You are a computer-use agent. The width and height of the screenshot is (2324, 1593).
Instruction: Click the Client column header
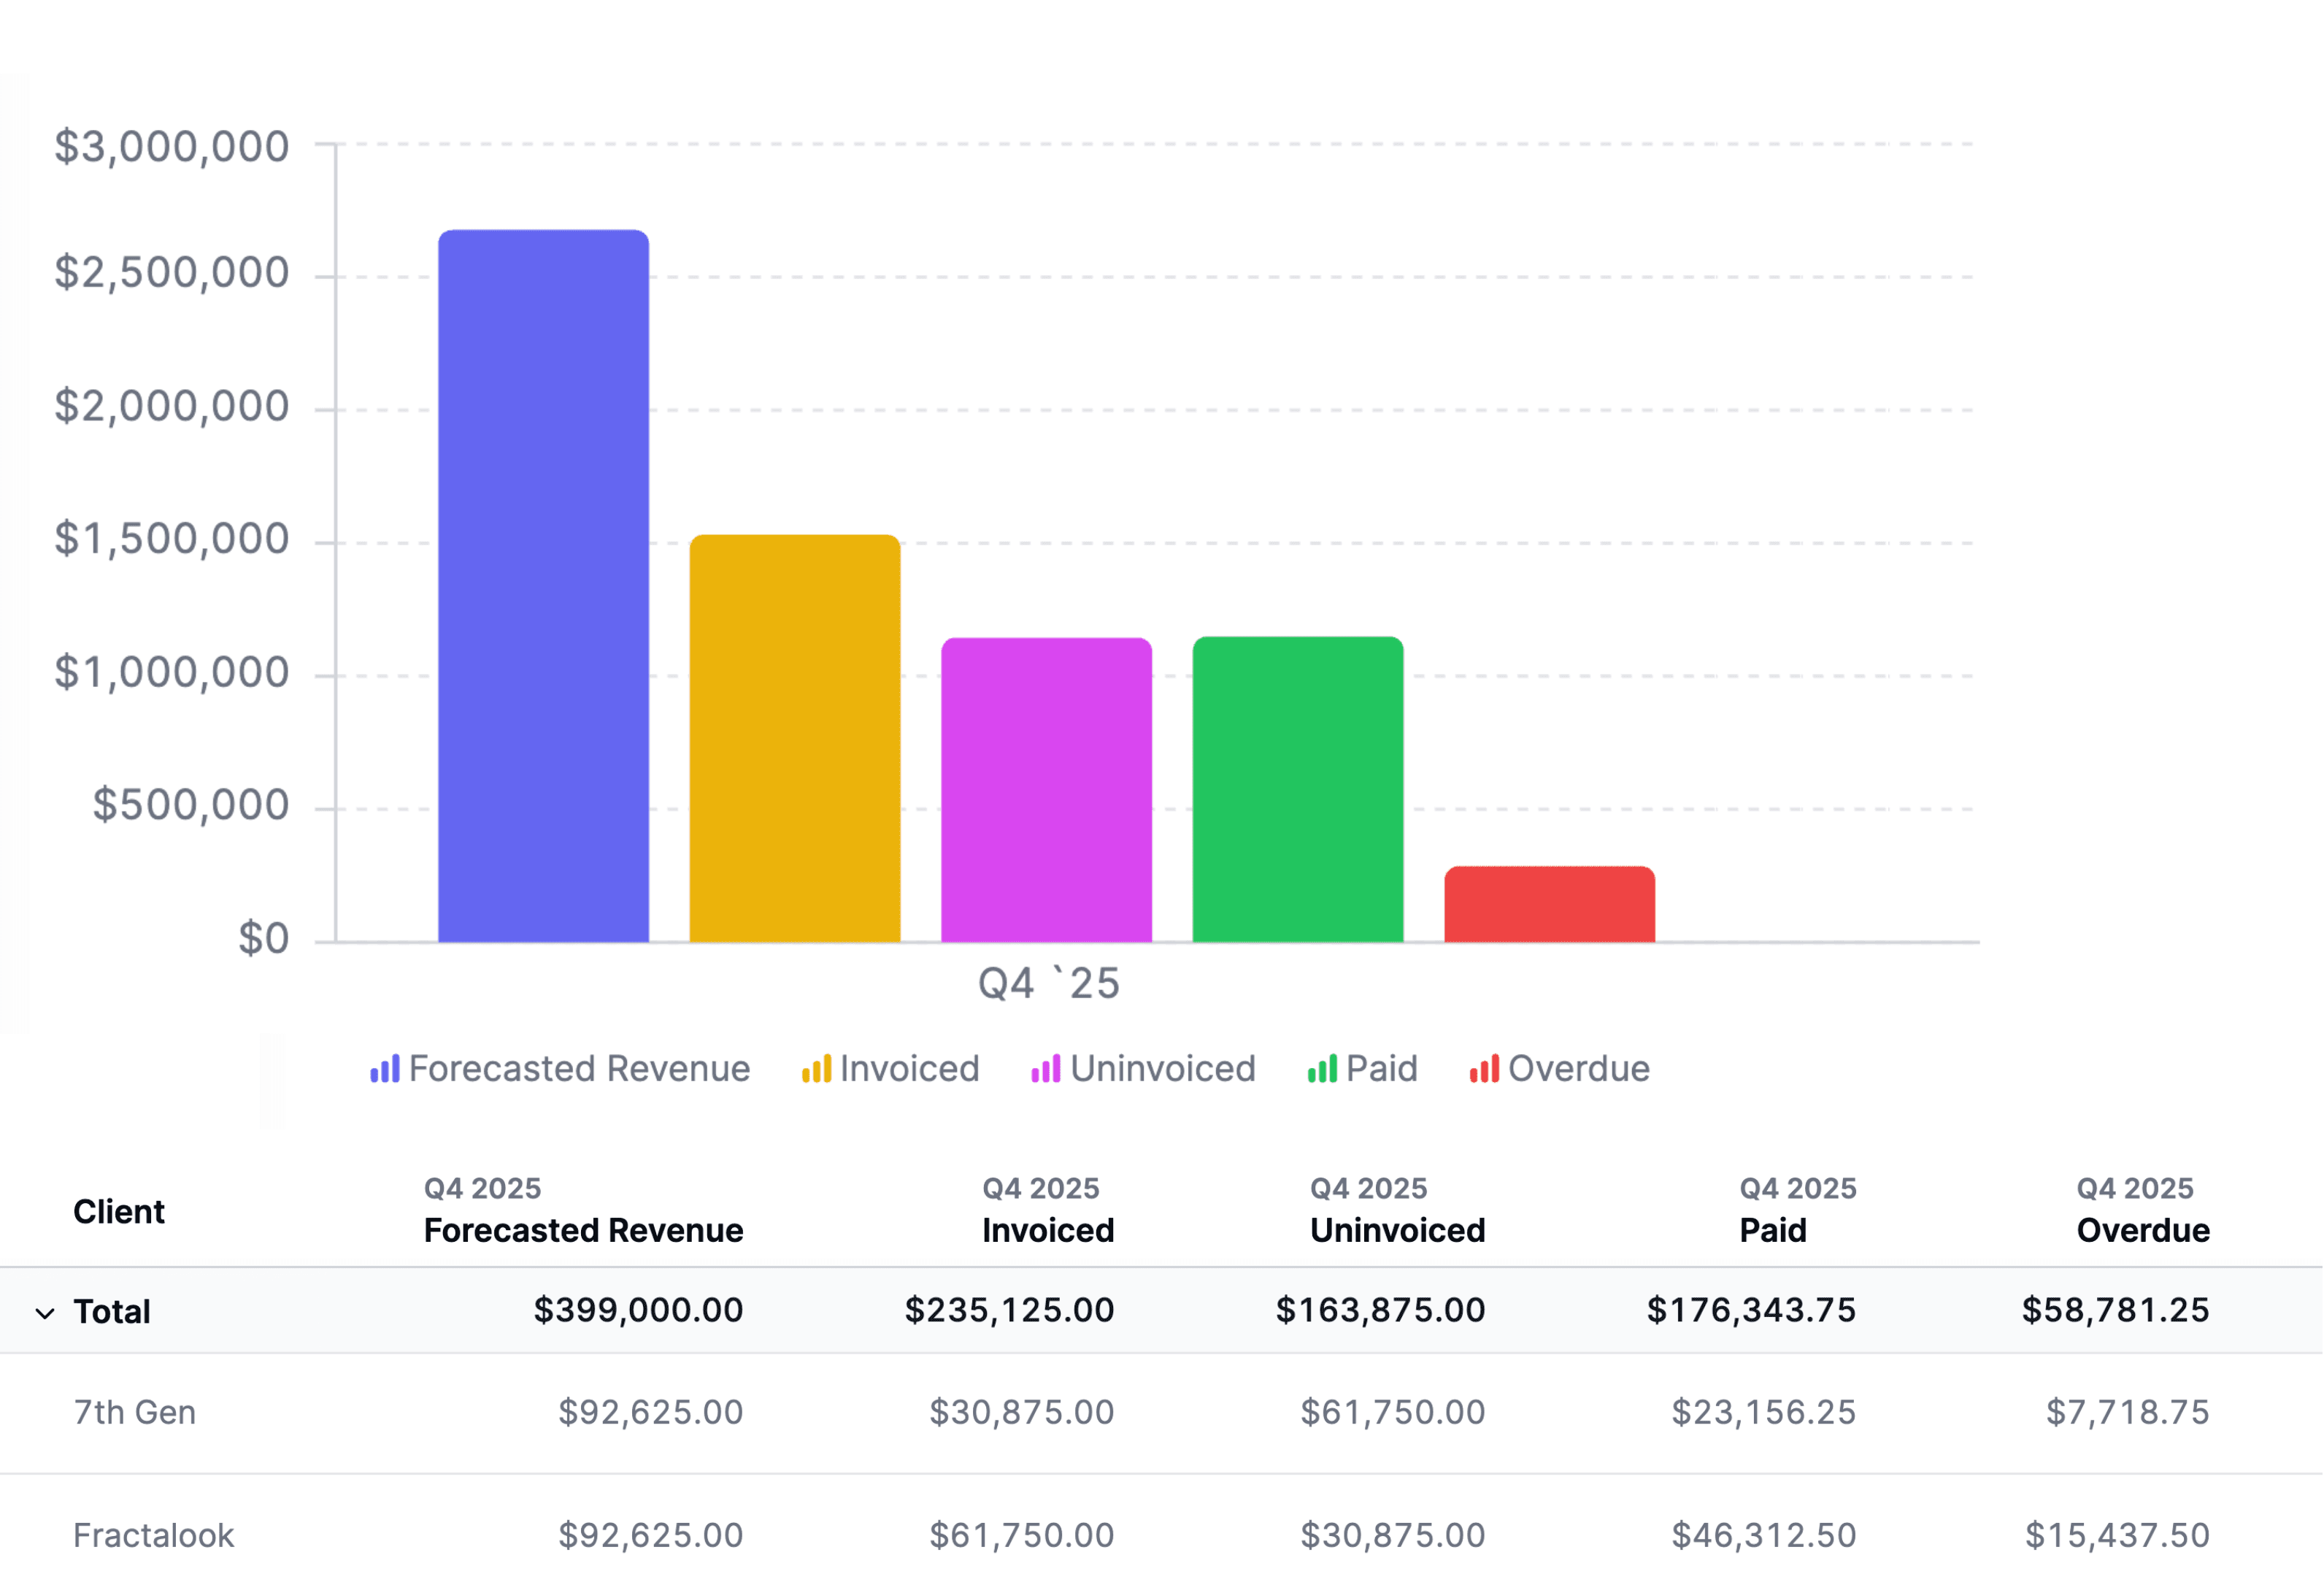coord(119,1212)
